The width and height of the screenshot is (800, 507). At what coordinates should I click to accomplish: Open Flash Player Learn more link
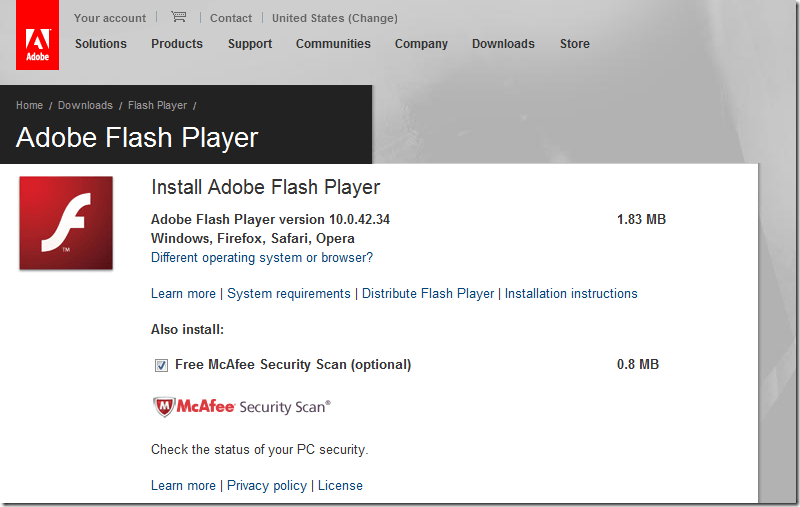183,294
